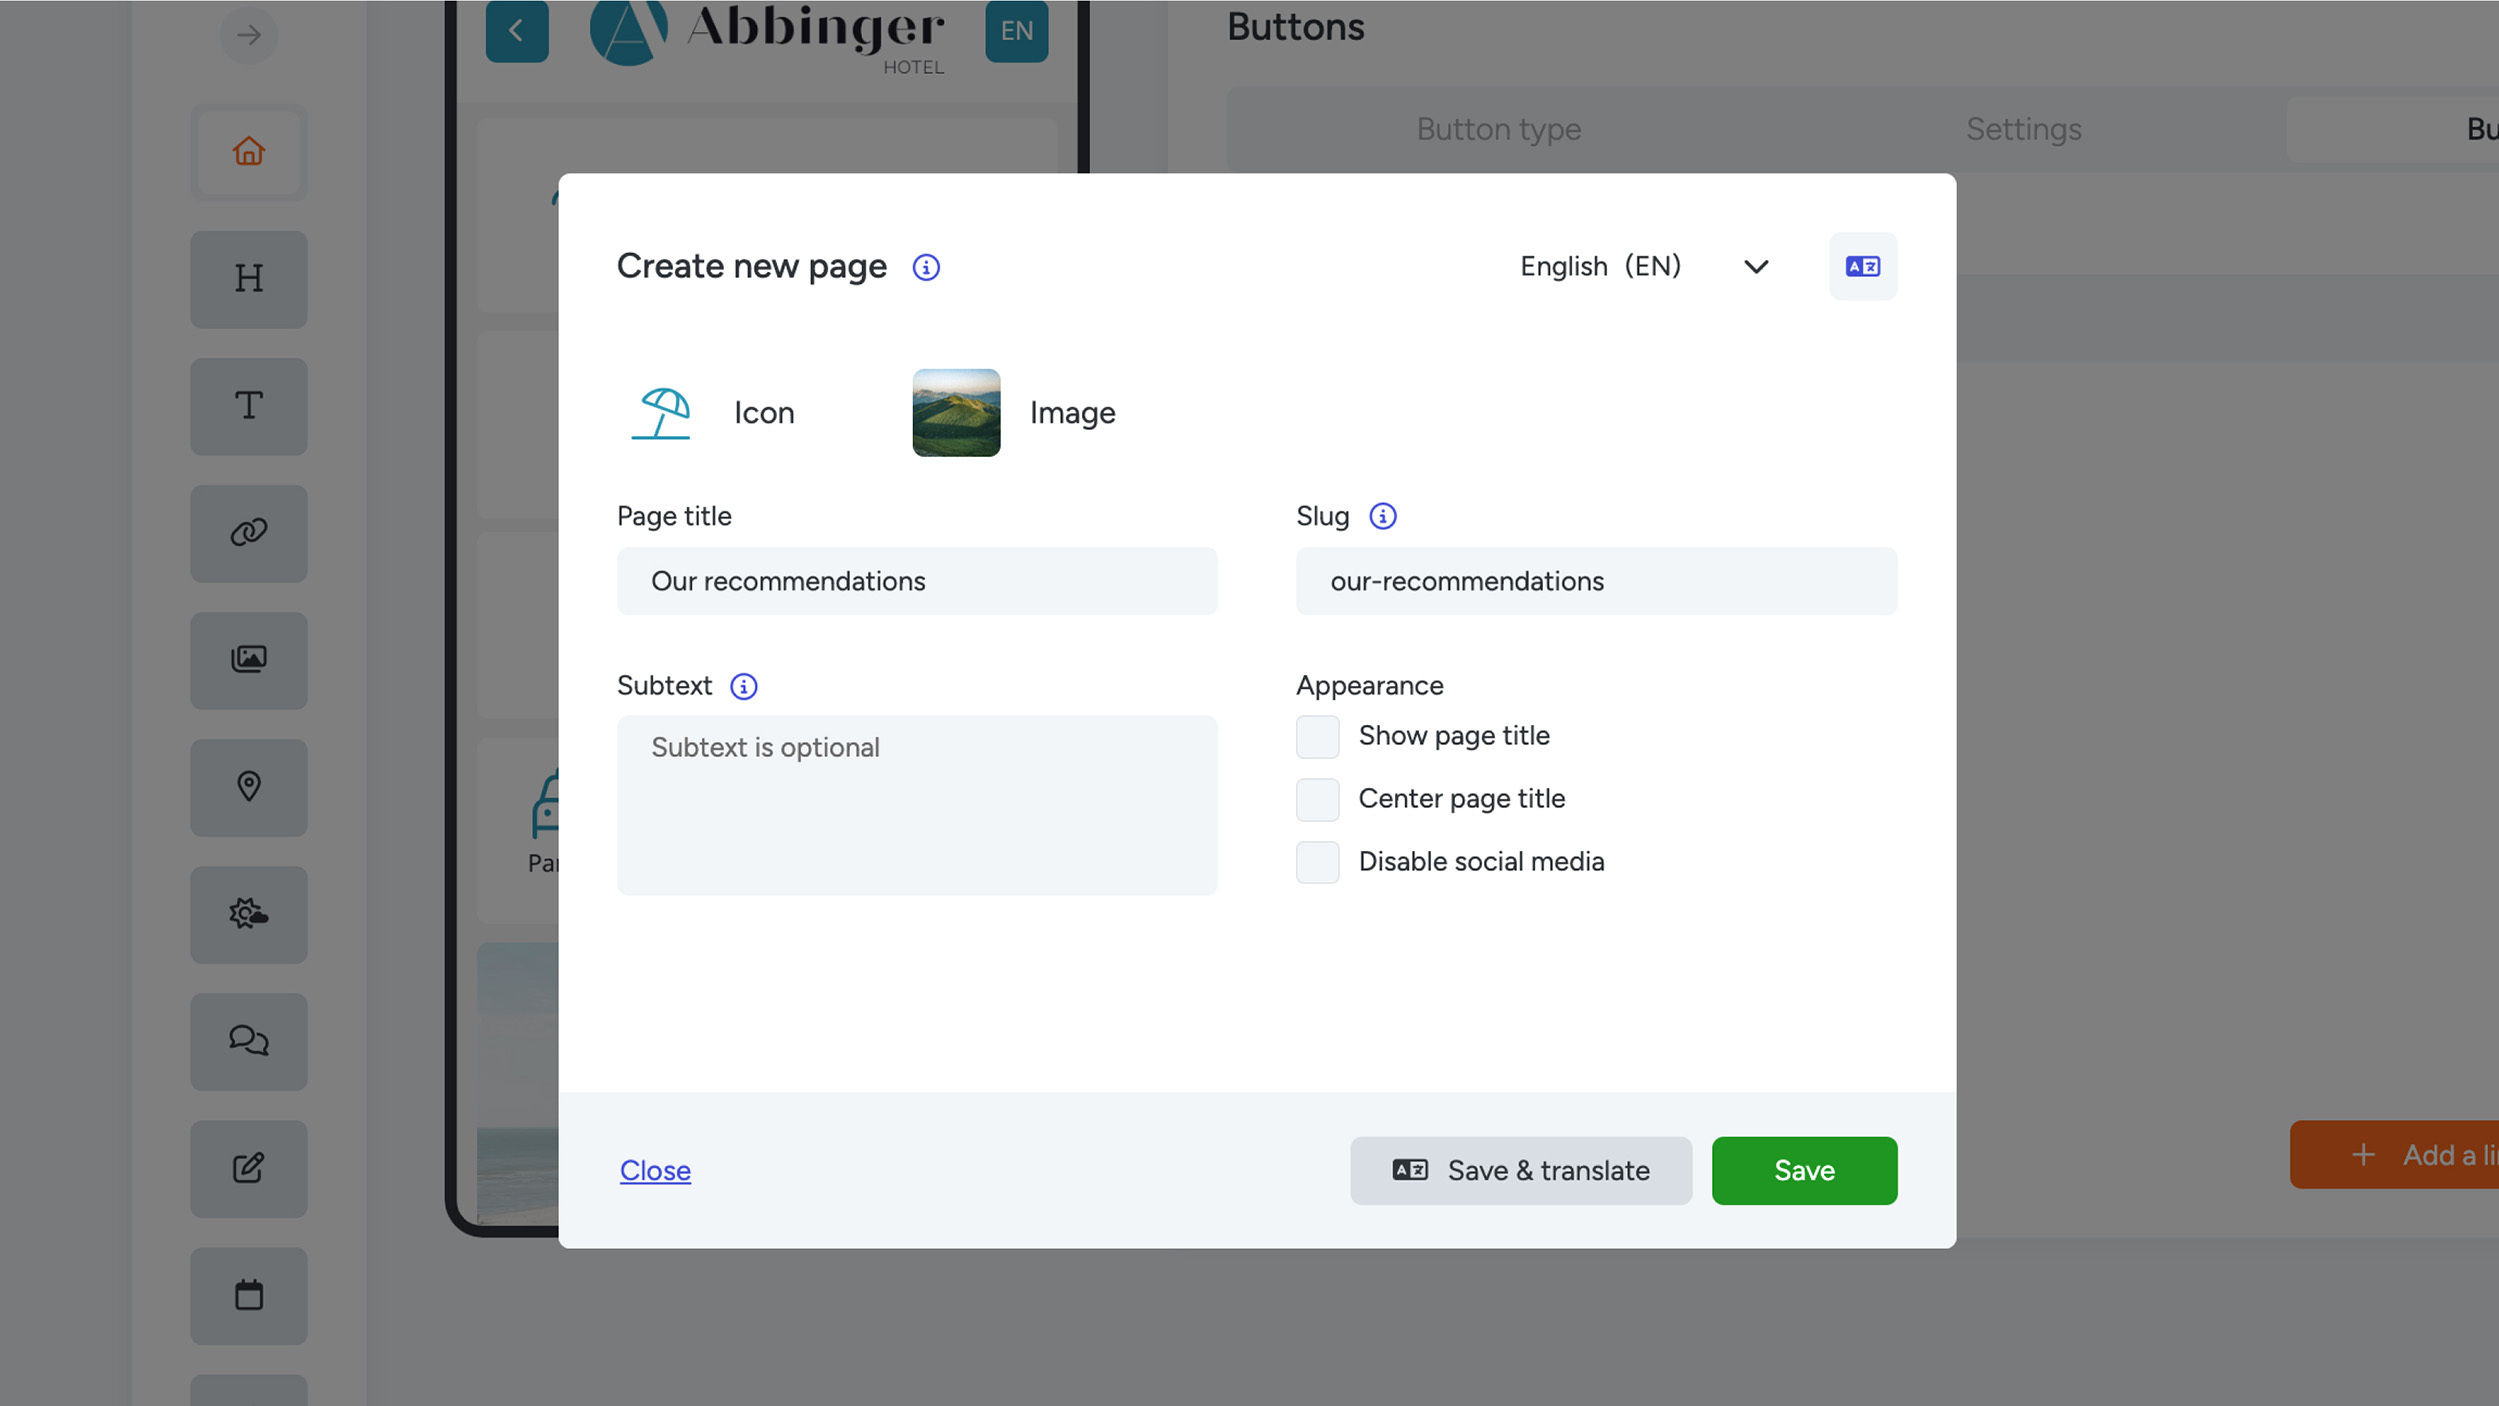The height and width of the screenshot is (1406, 2499).
Task: Select the weather block icon
Action: click(249, 914)
